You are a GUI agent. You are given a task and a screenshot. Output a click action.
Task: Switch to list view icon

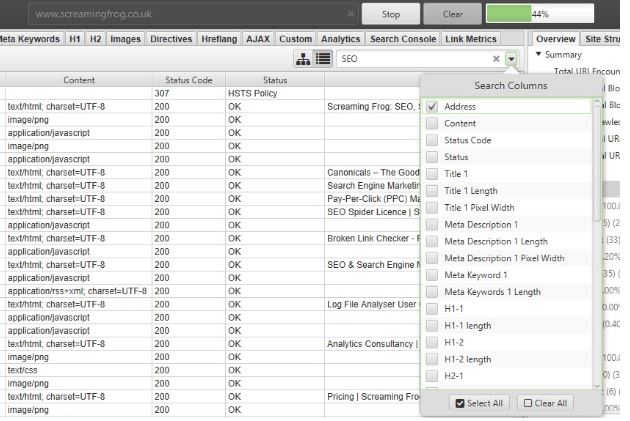(323, 59)
